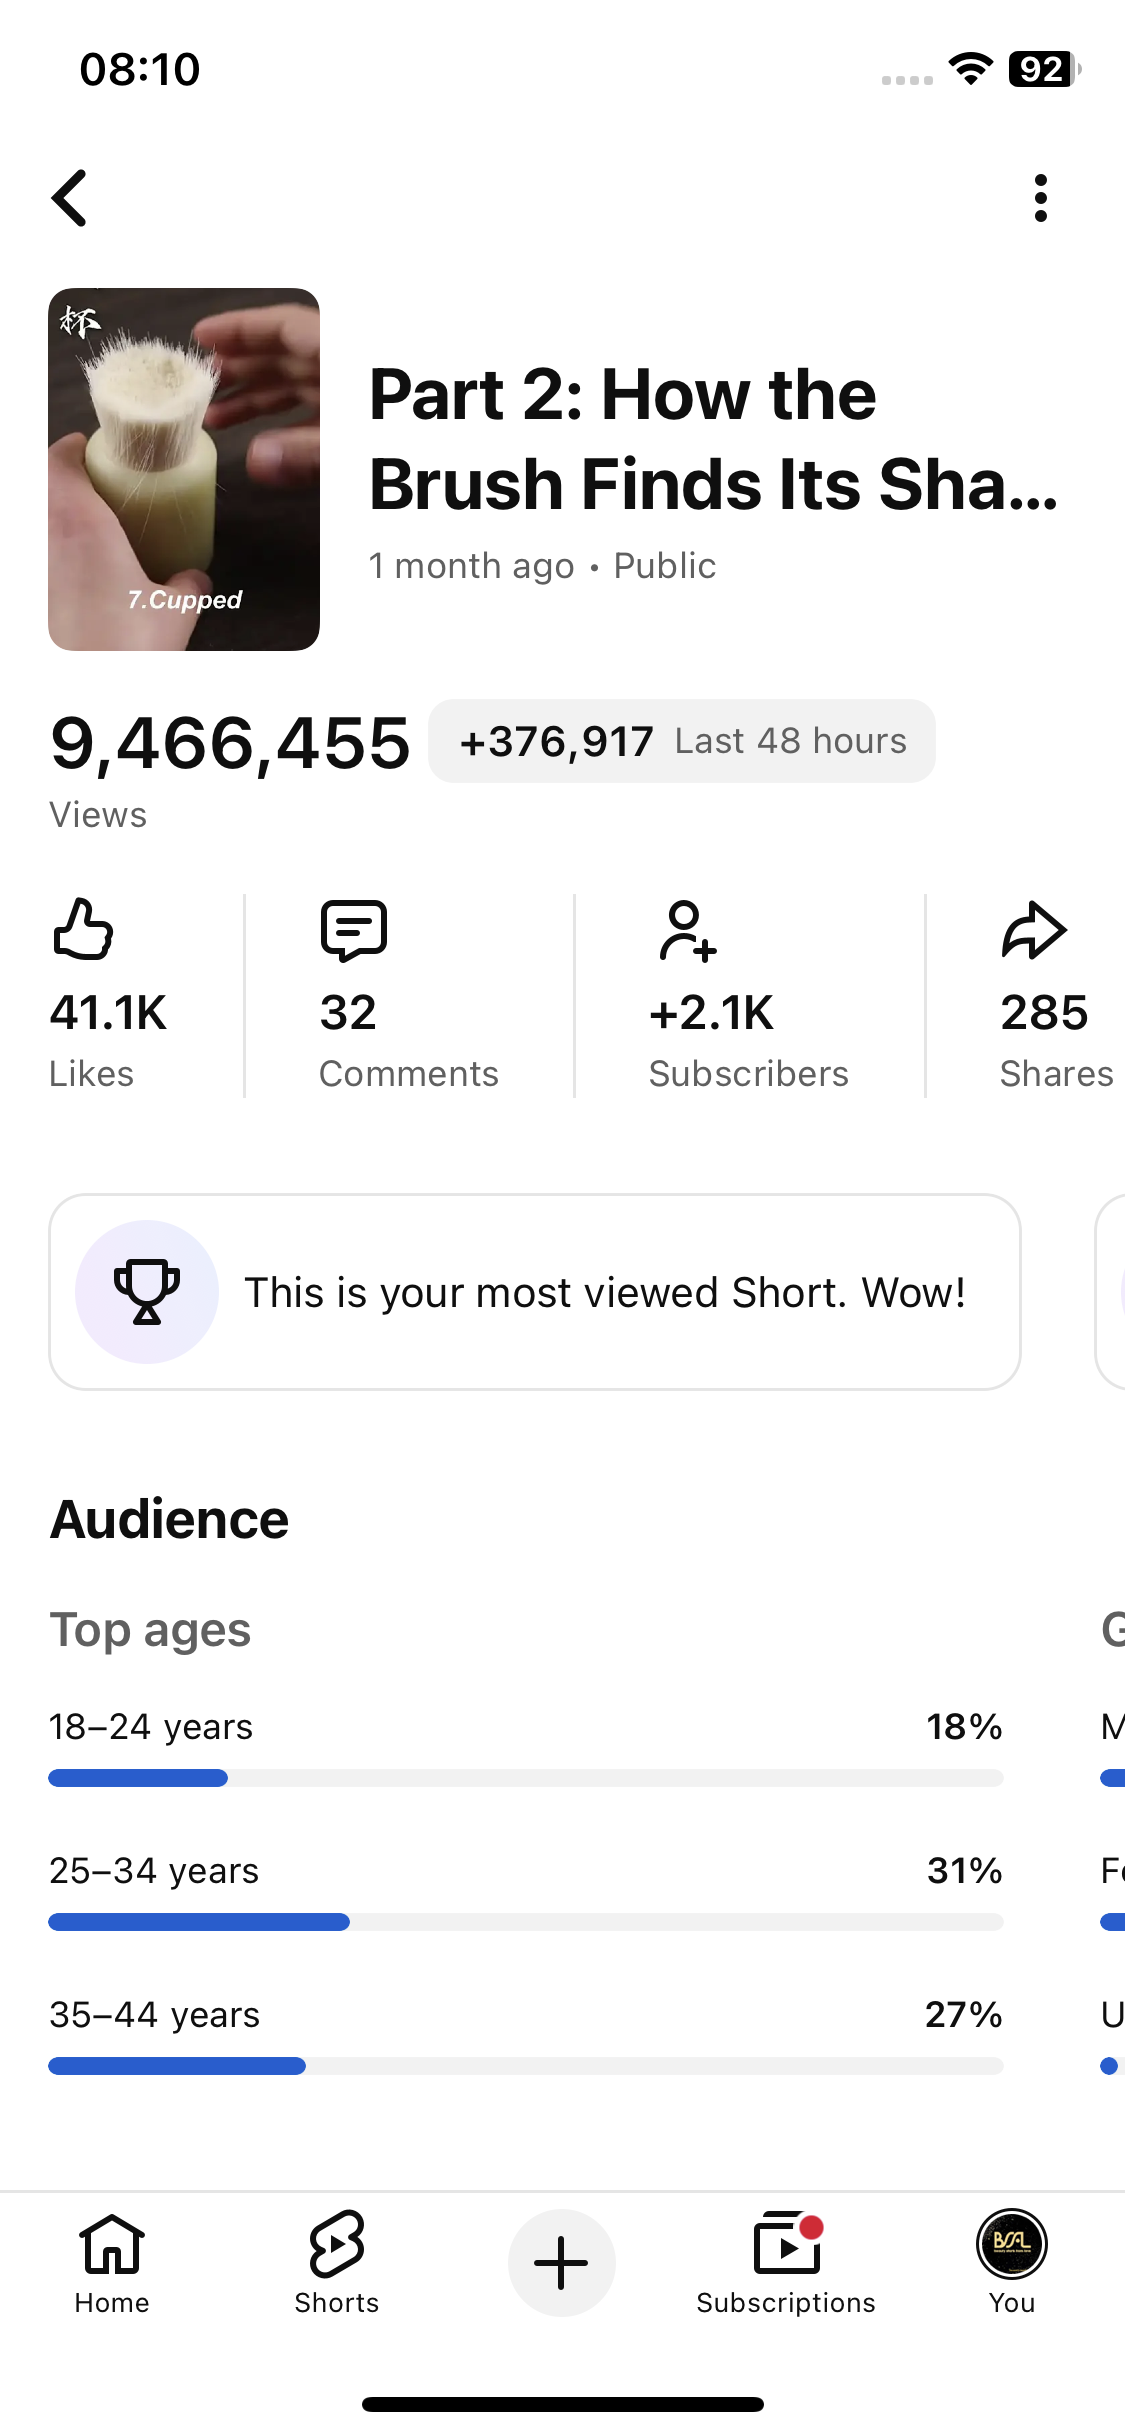Select the 35–44 years row label
The width and height of the screenshot is (1125, 2436).
pos(155,2014)
